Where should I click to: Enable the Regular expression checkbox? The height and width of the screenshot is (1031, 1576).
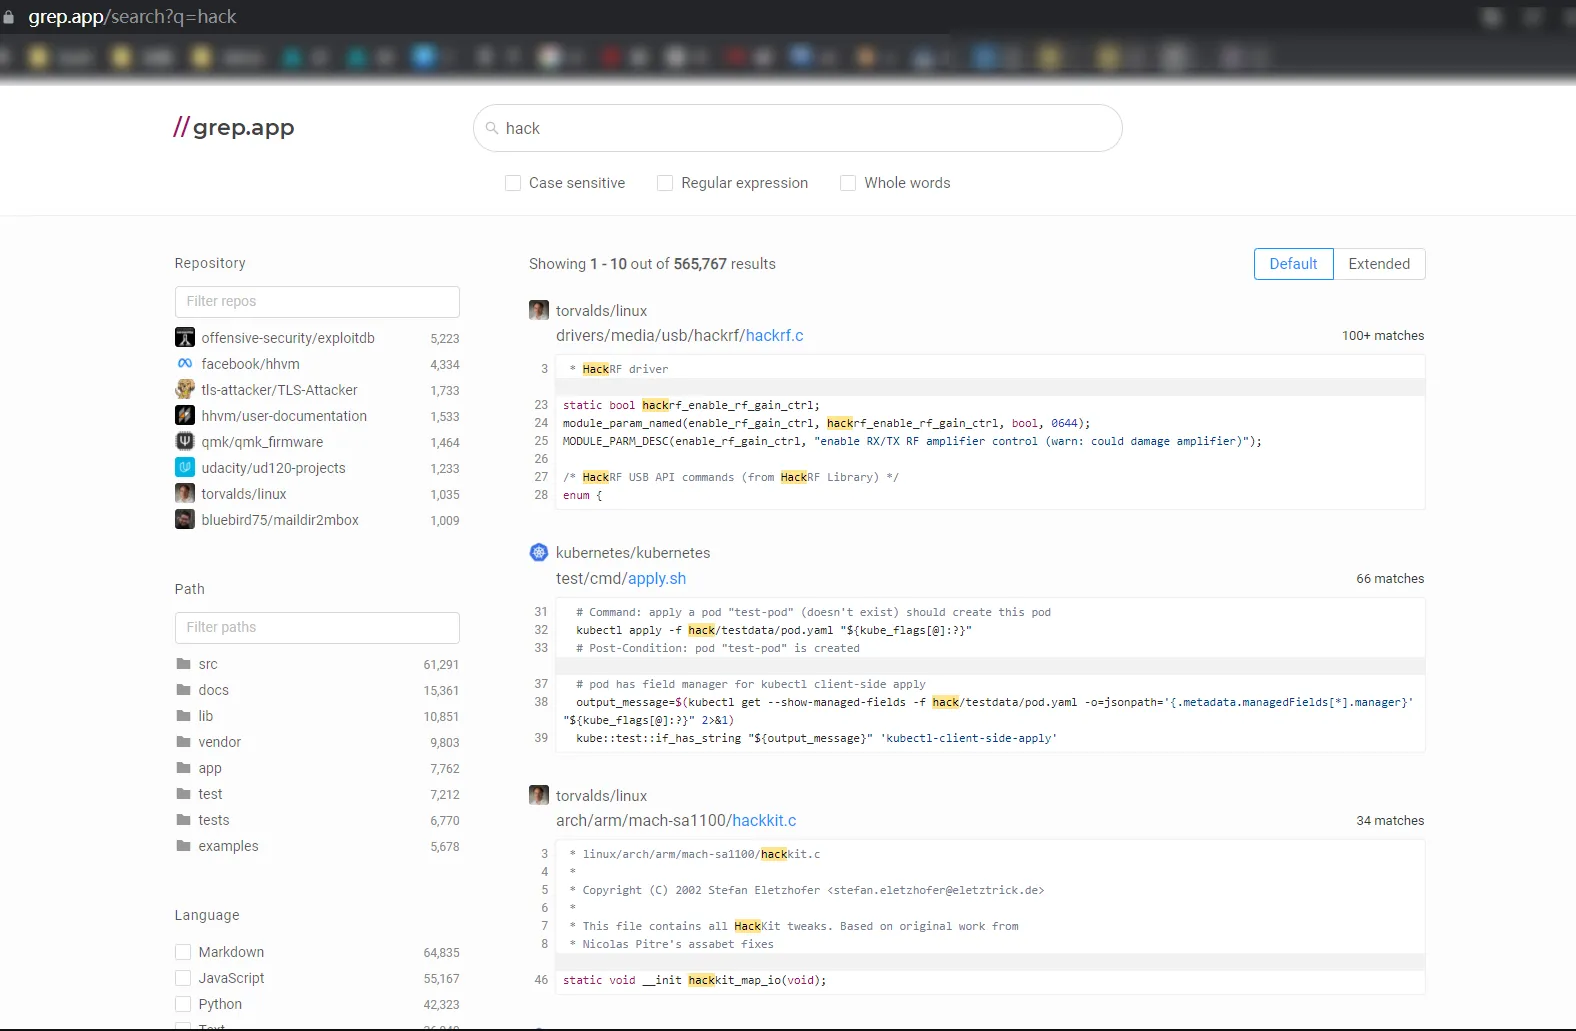click(x=665, y=183)
